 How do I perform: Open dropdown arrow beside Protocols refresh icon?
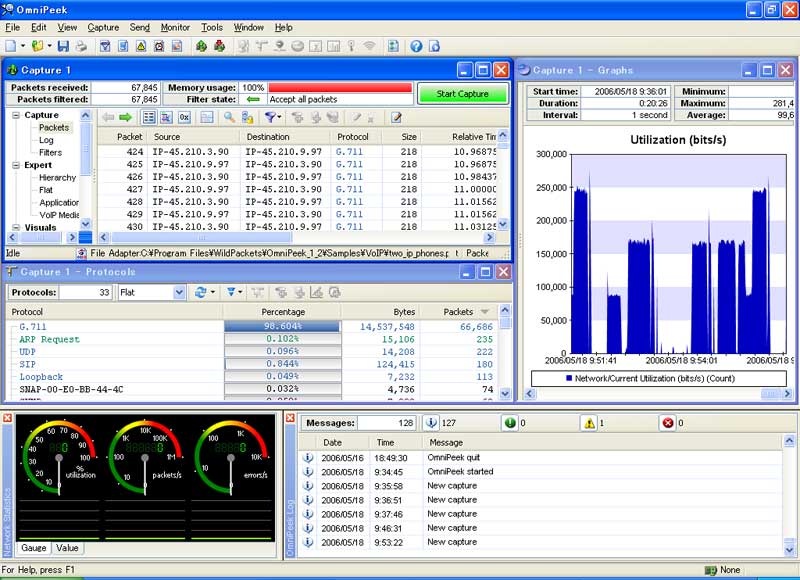pyautogui.click(x=213, y=292)
